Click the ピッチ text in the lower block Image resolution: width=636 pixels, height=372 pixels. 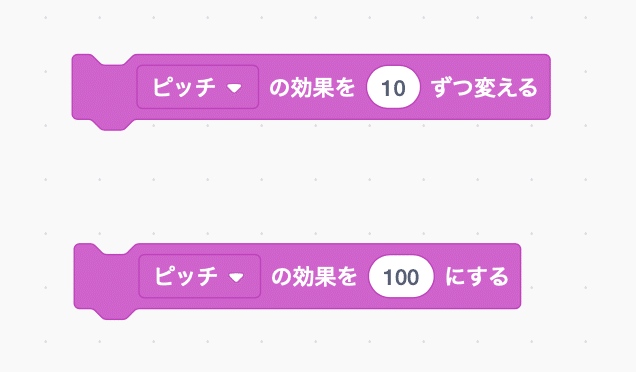coord(186,277)
